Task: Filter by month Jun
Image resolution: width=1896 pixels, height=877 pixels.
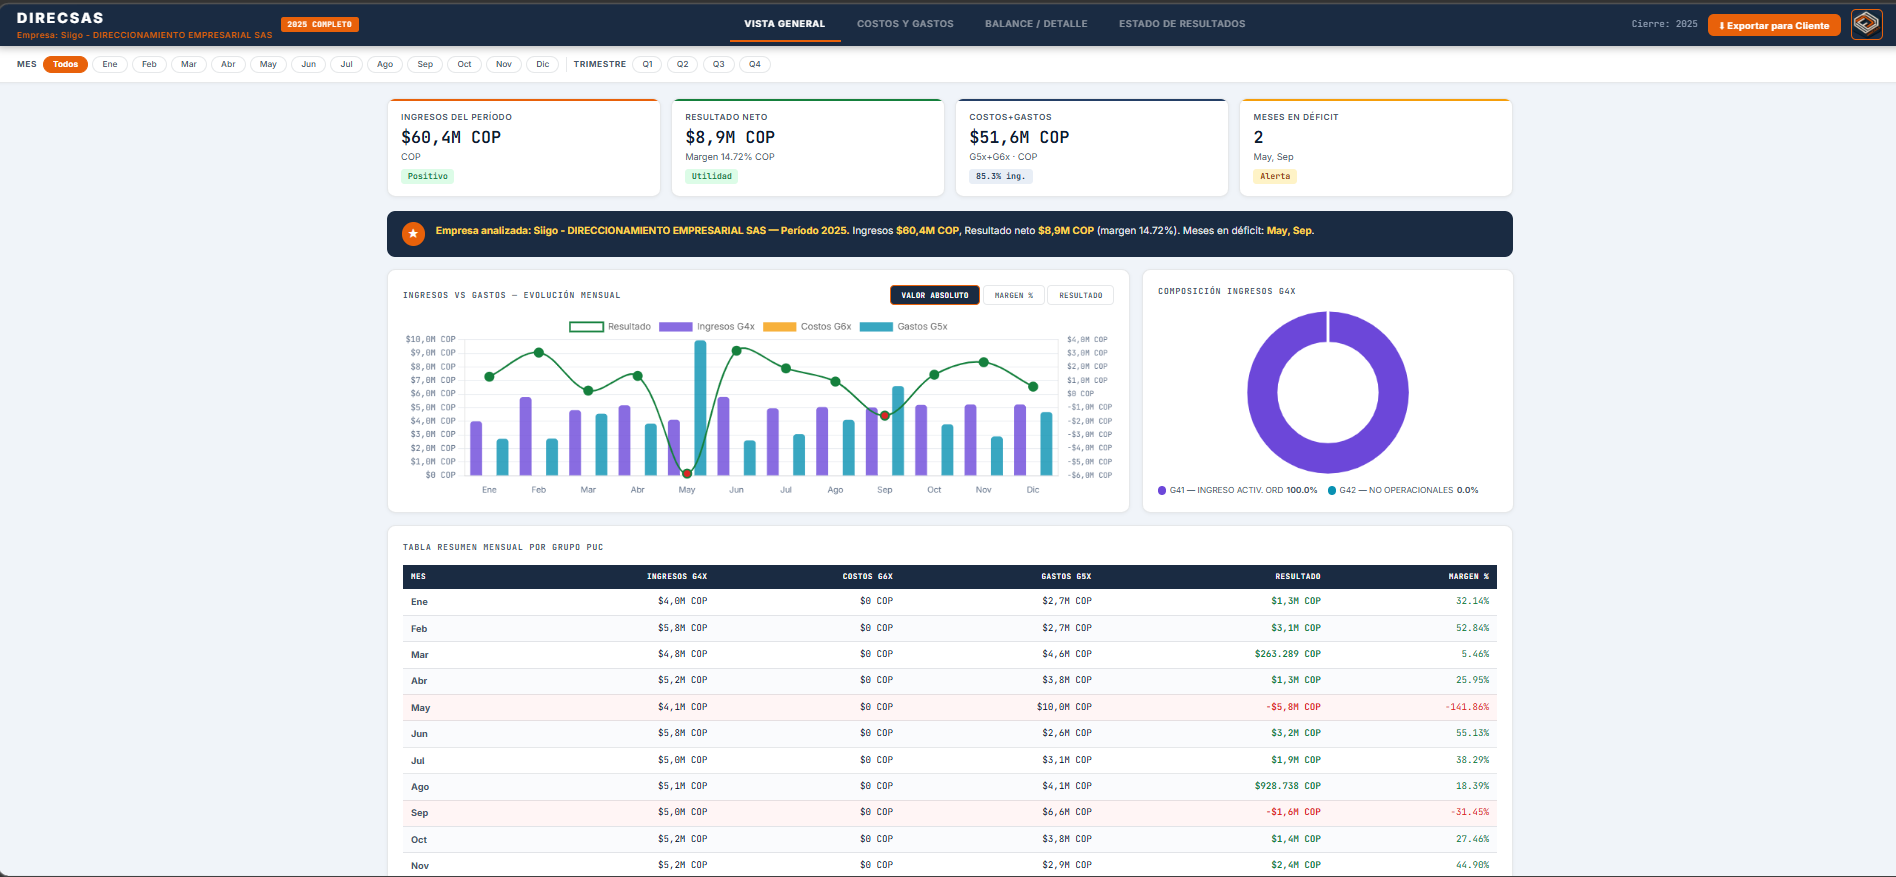Action: coord(309,64)
